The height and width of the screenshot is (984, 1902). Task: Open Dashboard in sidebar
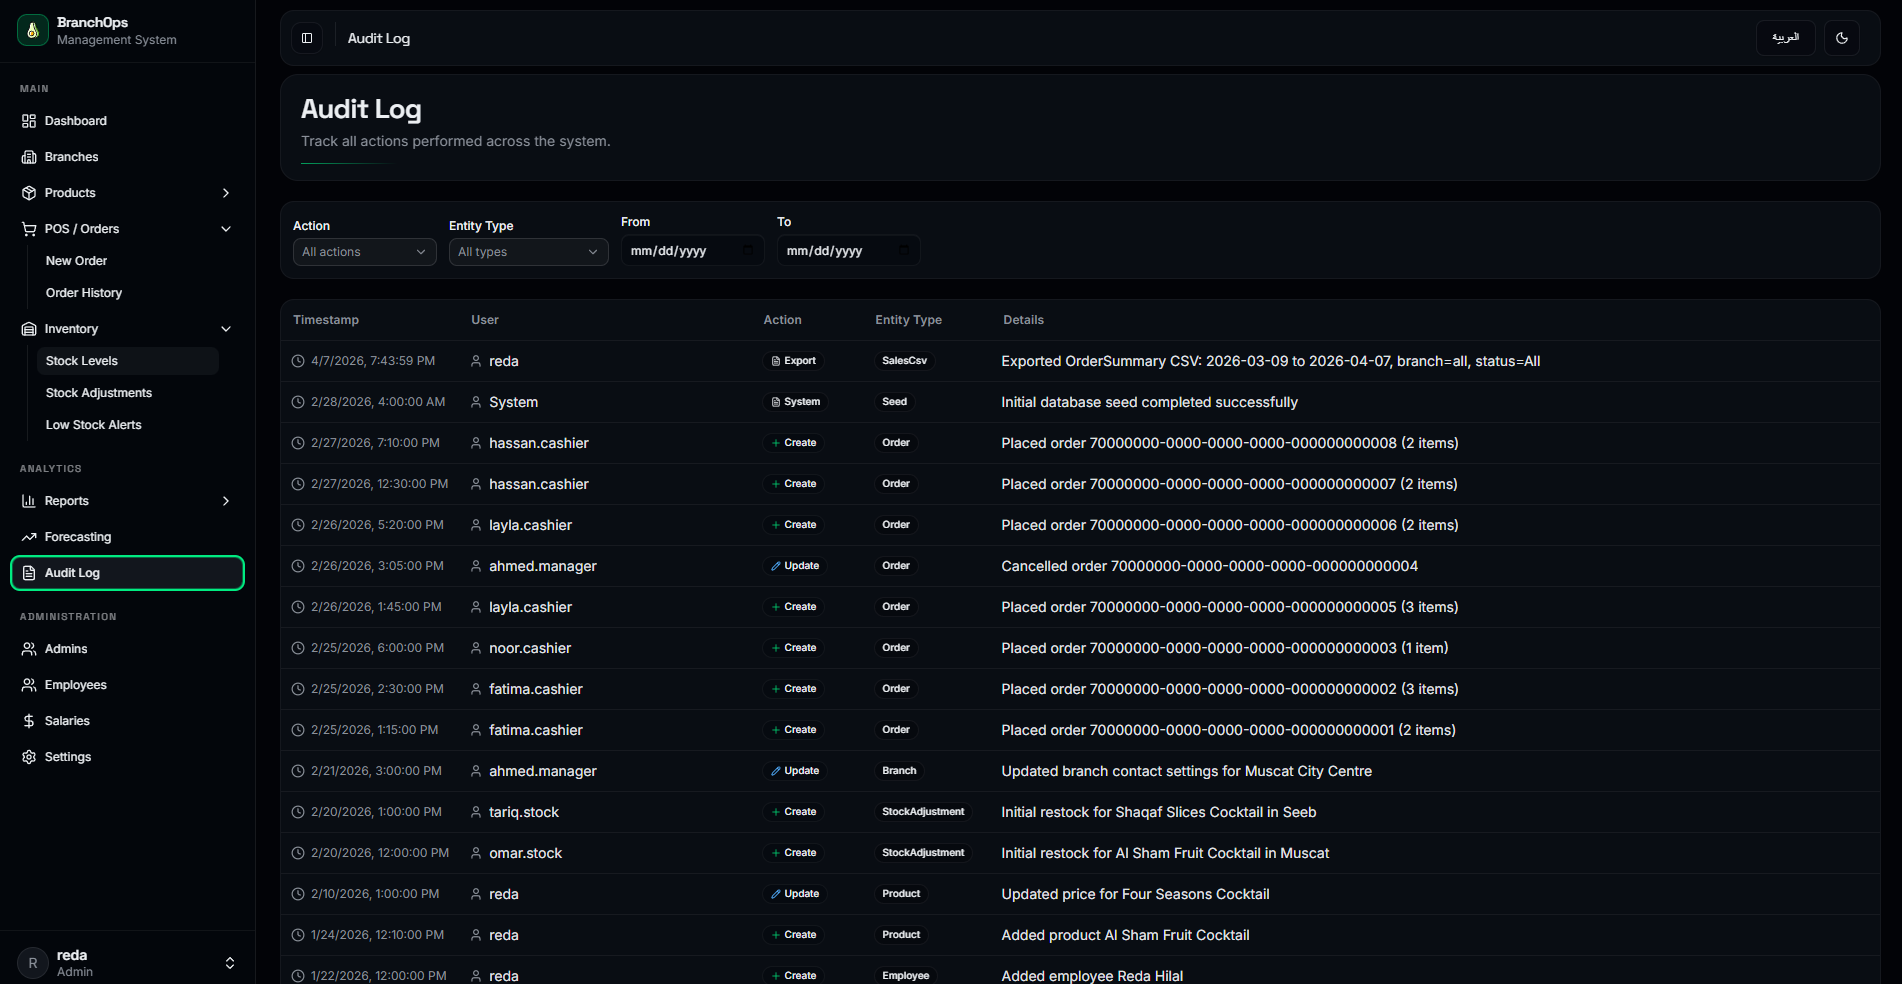pos(127,121)
